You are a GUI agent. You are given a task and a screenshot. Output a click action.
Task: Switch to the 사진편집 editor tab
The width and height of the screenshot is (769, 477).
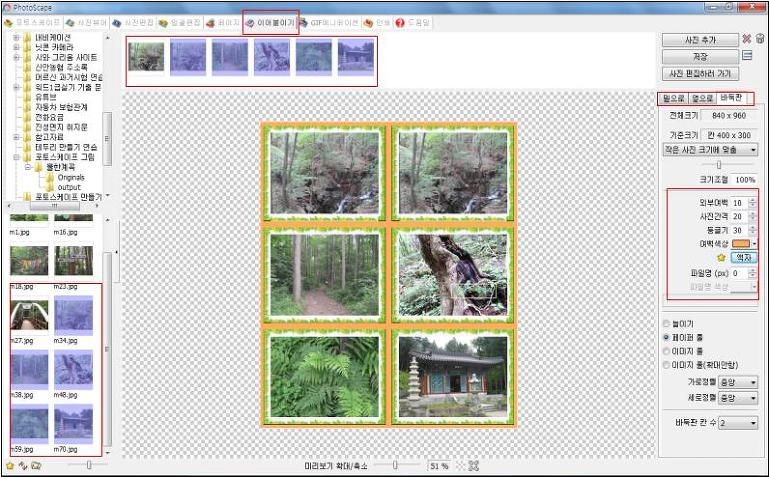tap(133, 23)
